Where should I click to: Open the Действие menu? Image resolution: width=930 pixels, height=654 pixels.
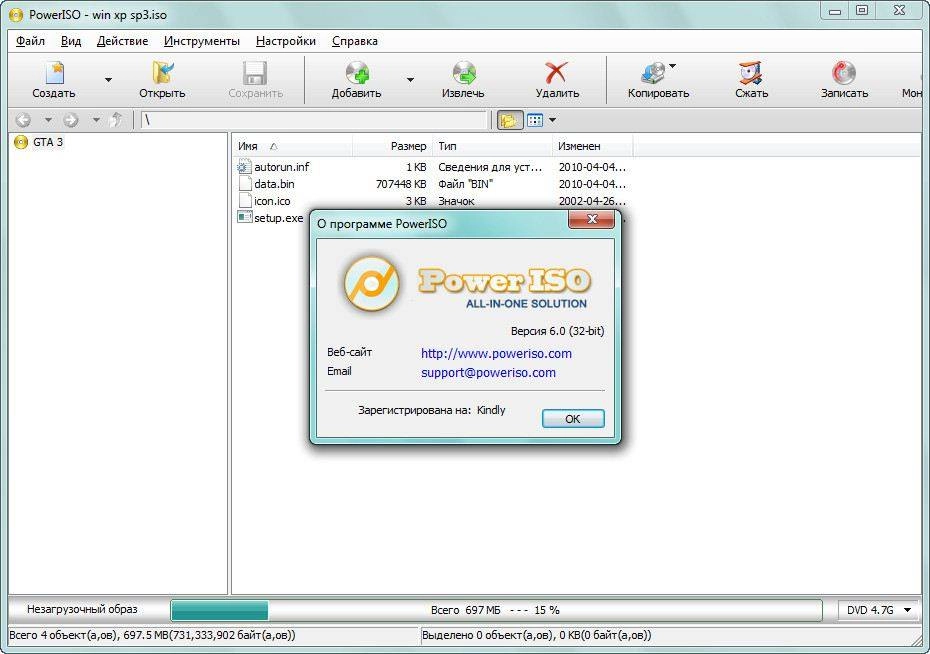(122, 41)
